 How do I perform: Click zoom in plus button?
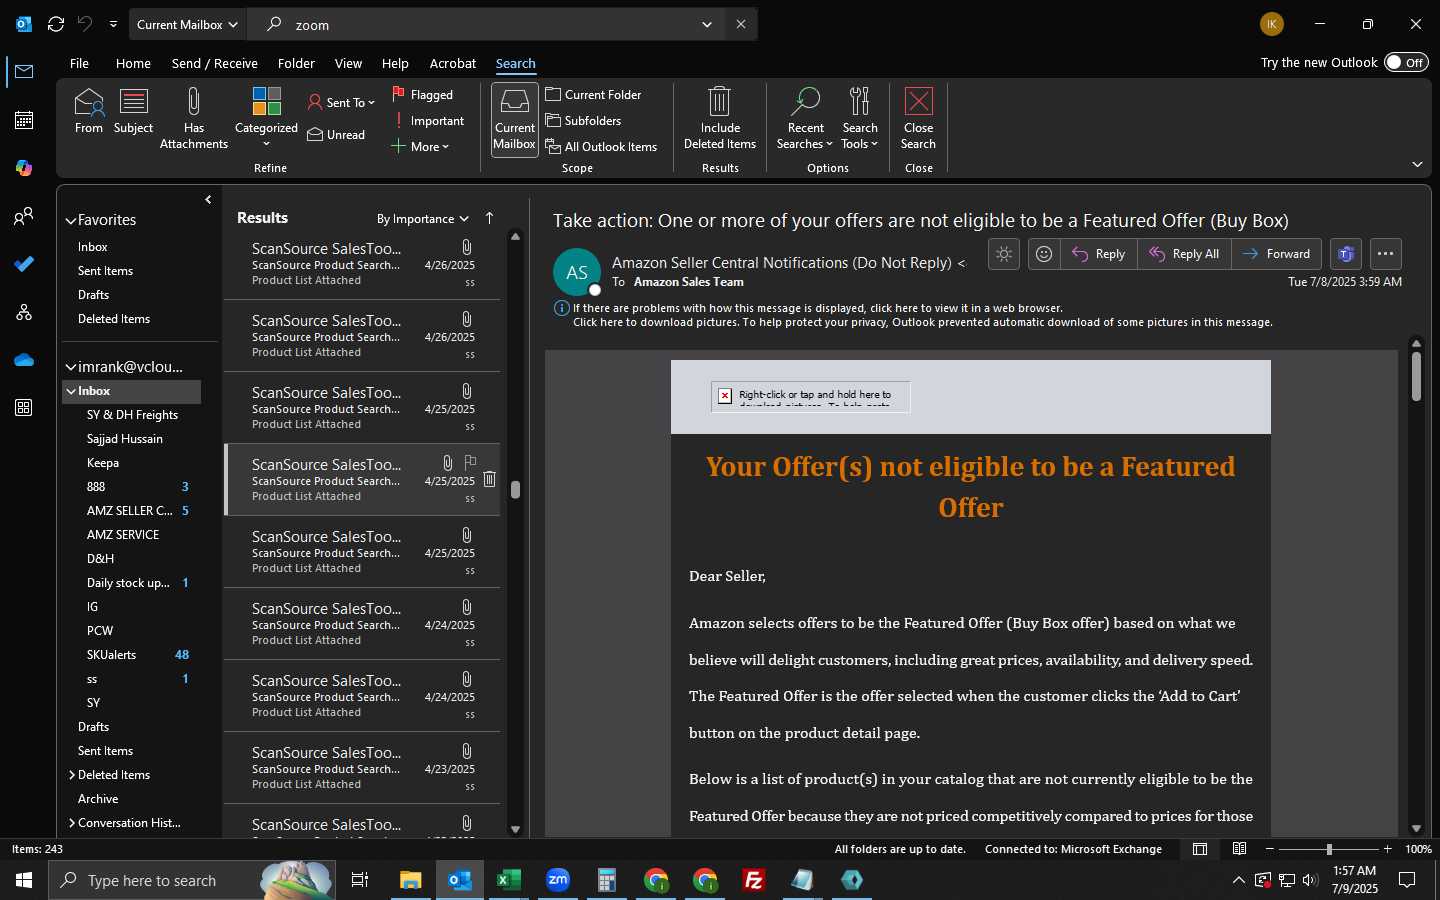point(1387,849)
